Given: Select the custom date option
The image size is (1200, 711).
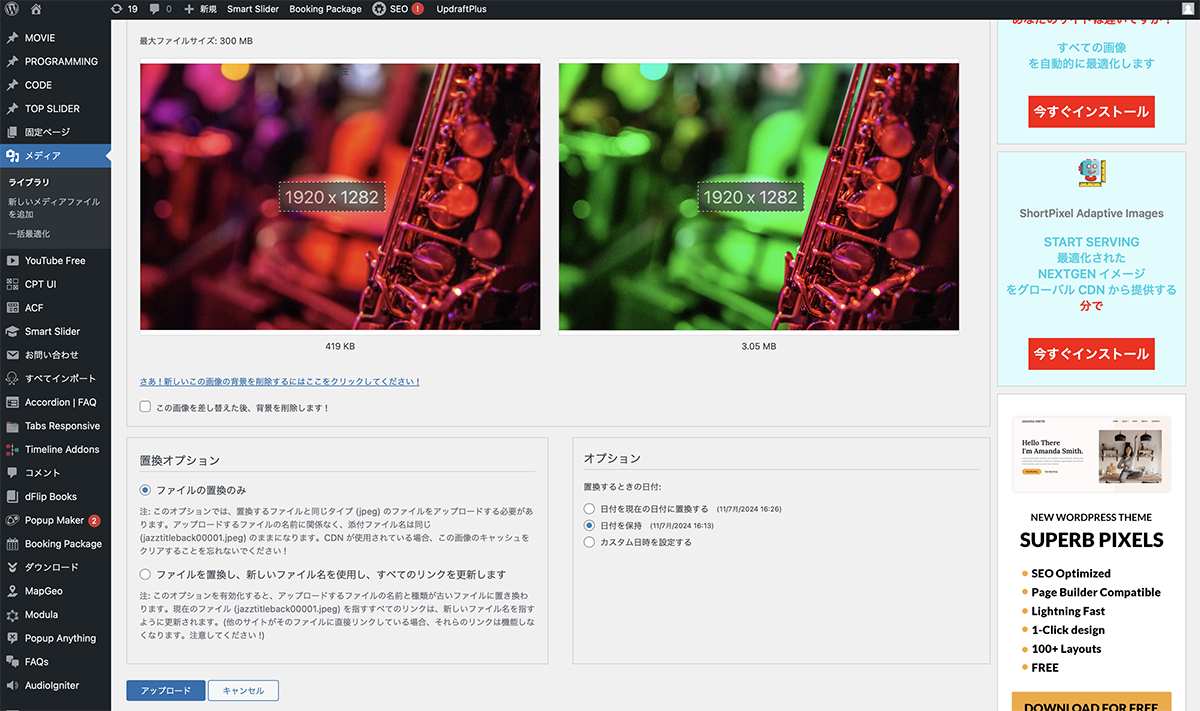Looking at the screenshot, I should (x=590, y=542).
